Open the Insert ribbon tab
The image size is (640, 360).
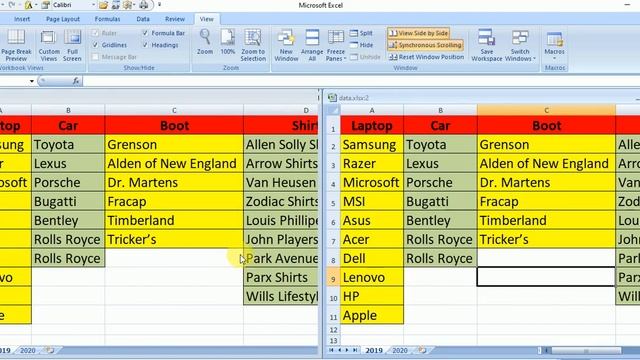coord(22,19)
